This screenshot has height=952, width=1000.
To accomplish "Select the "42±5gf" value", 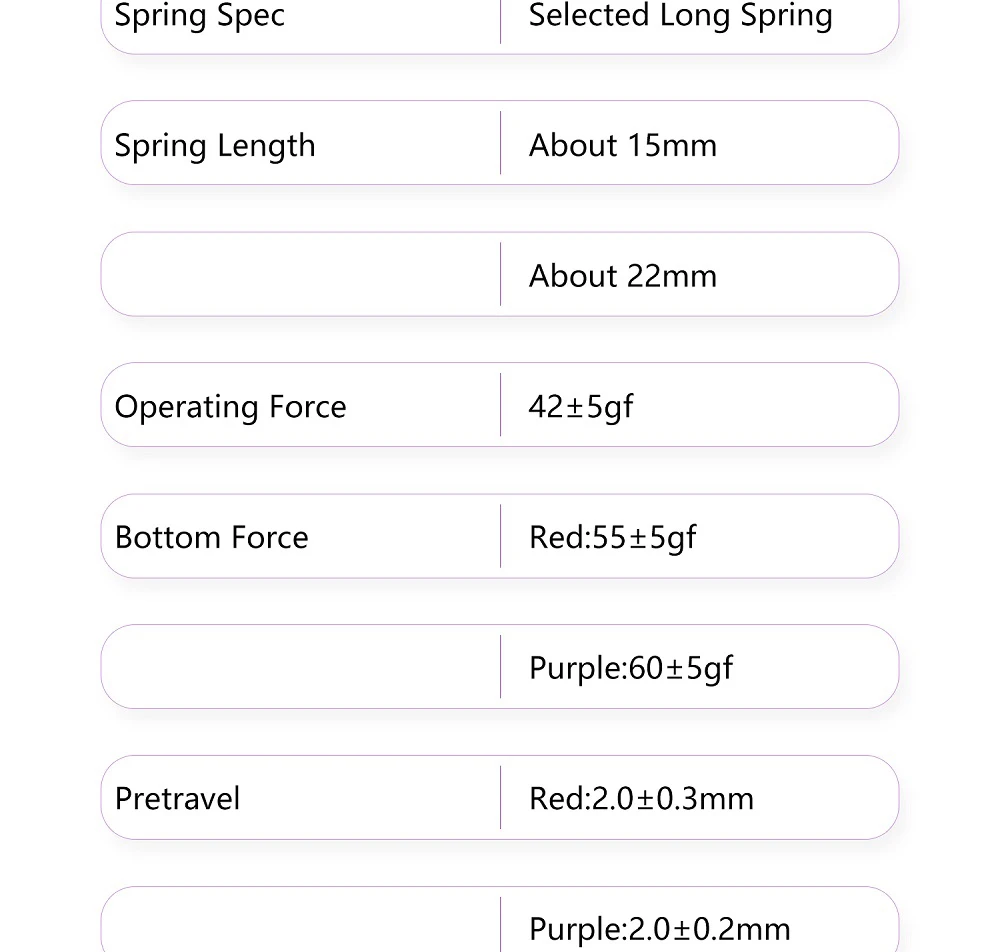I will (580, 407).
